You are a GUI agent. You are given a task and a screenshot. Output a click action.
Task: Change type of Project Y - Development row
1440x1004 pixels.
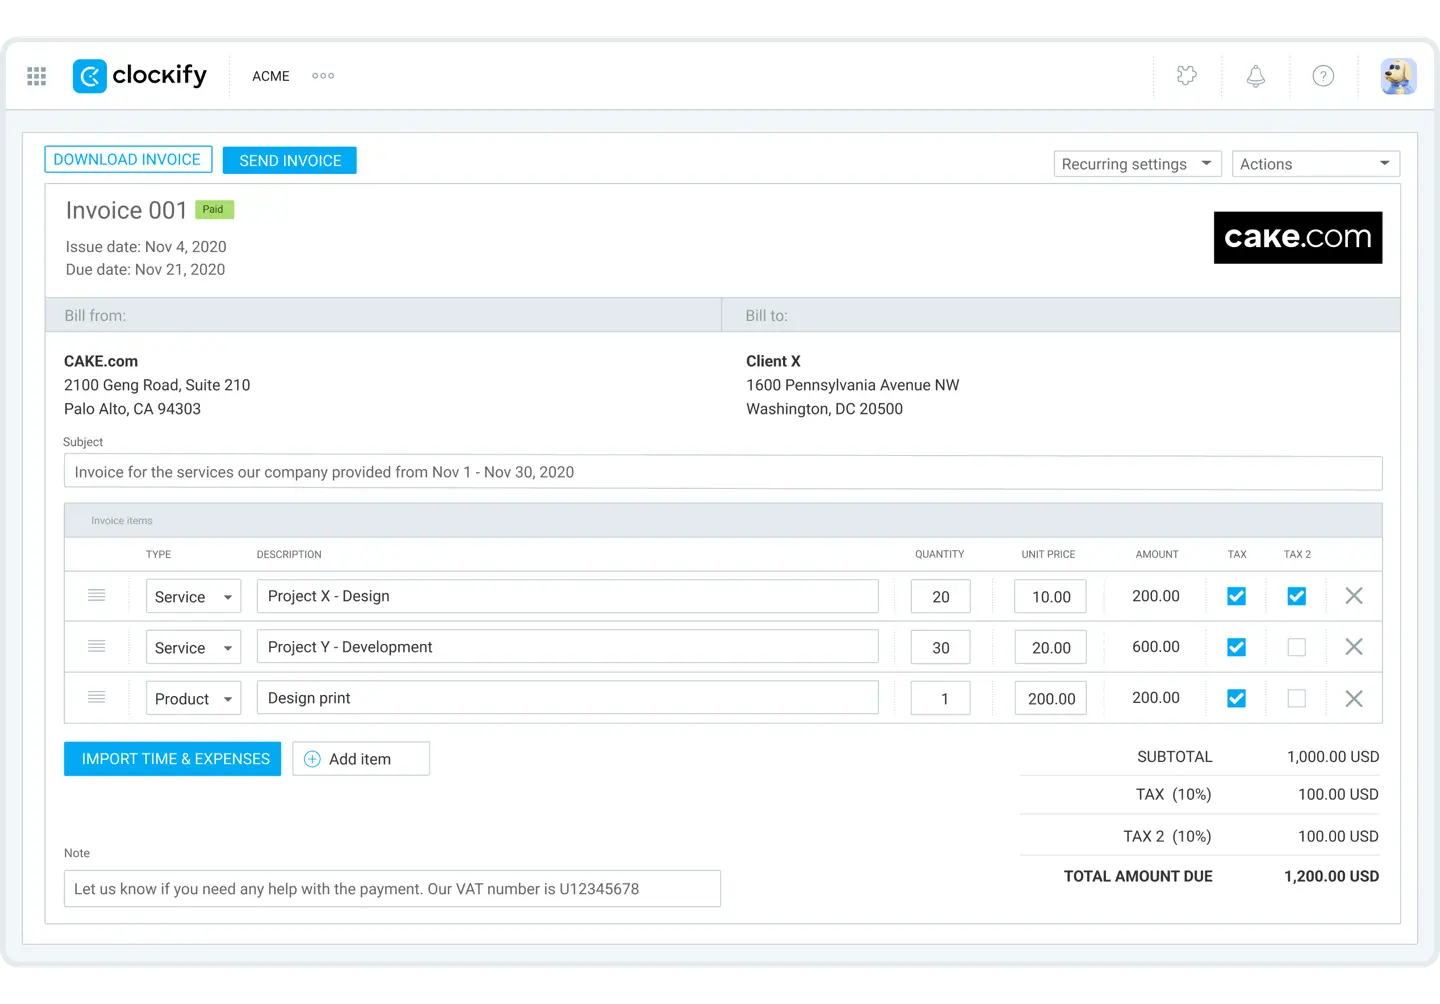[193, 648]
